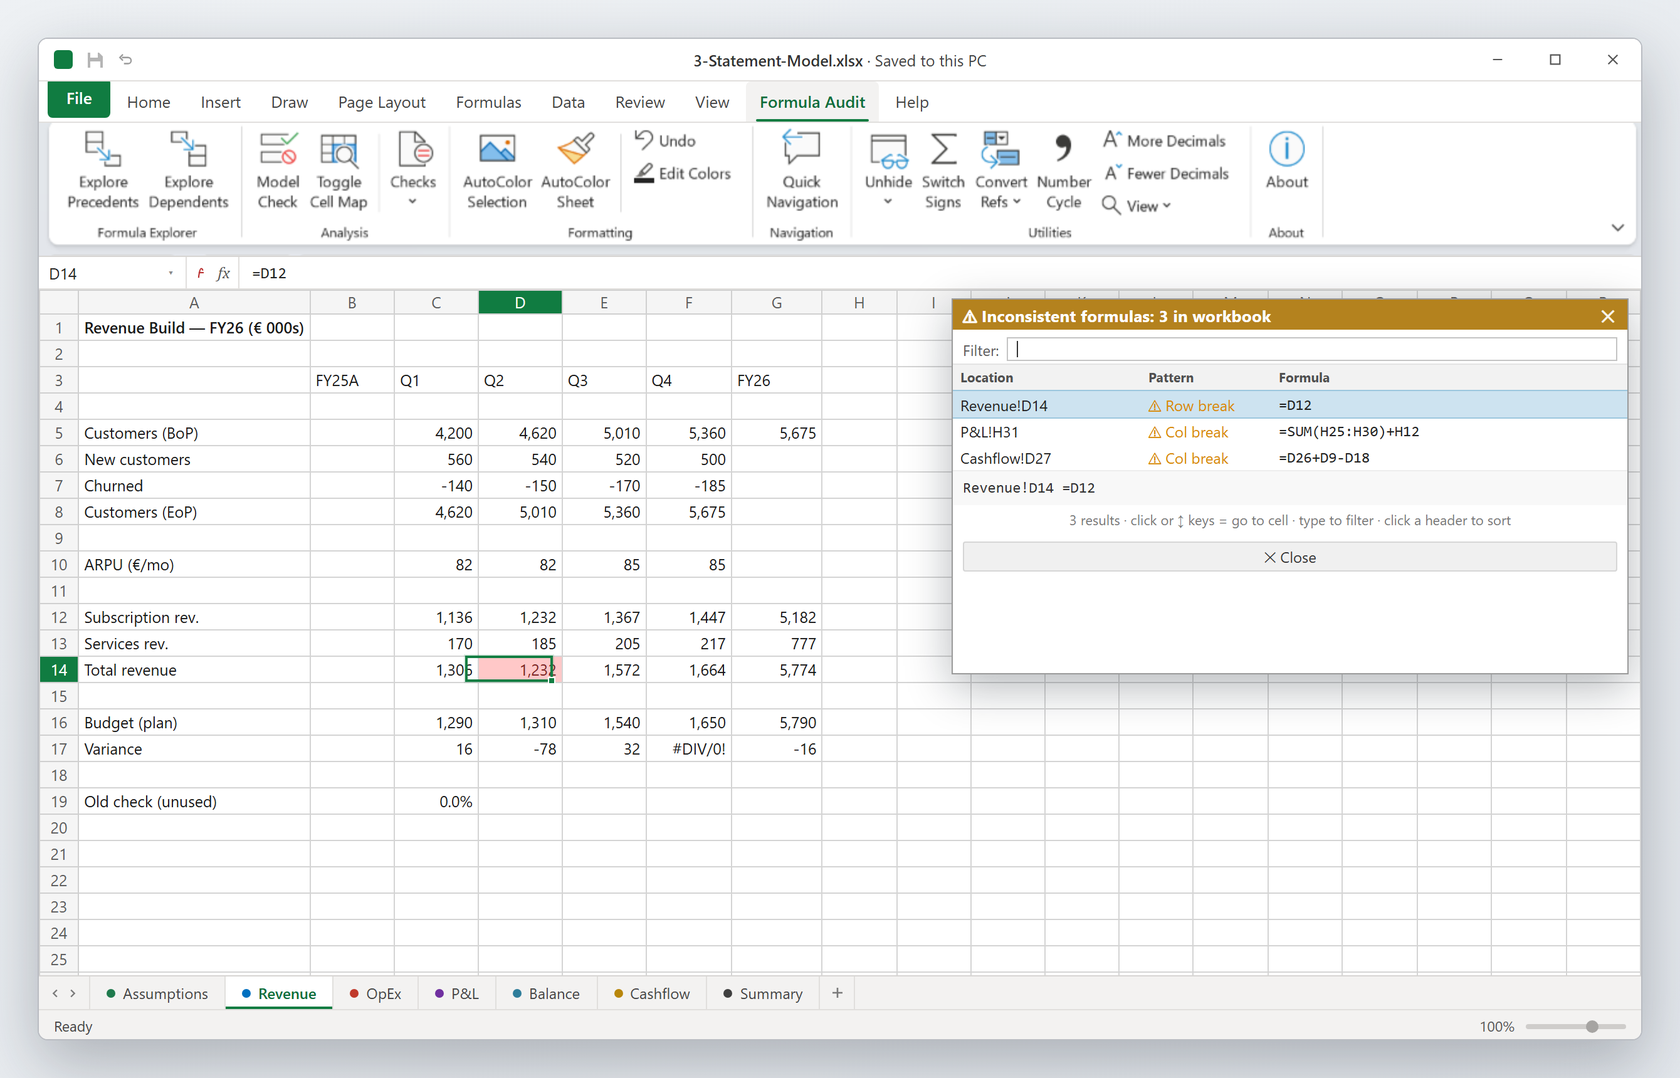Open the Checks dropdown
The width and height of the screenshot is (1680, 1078).
(x=412, y=170)
